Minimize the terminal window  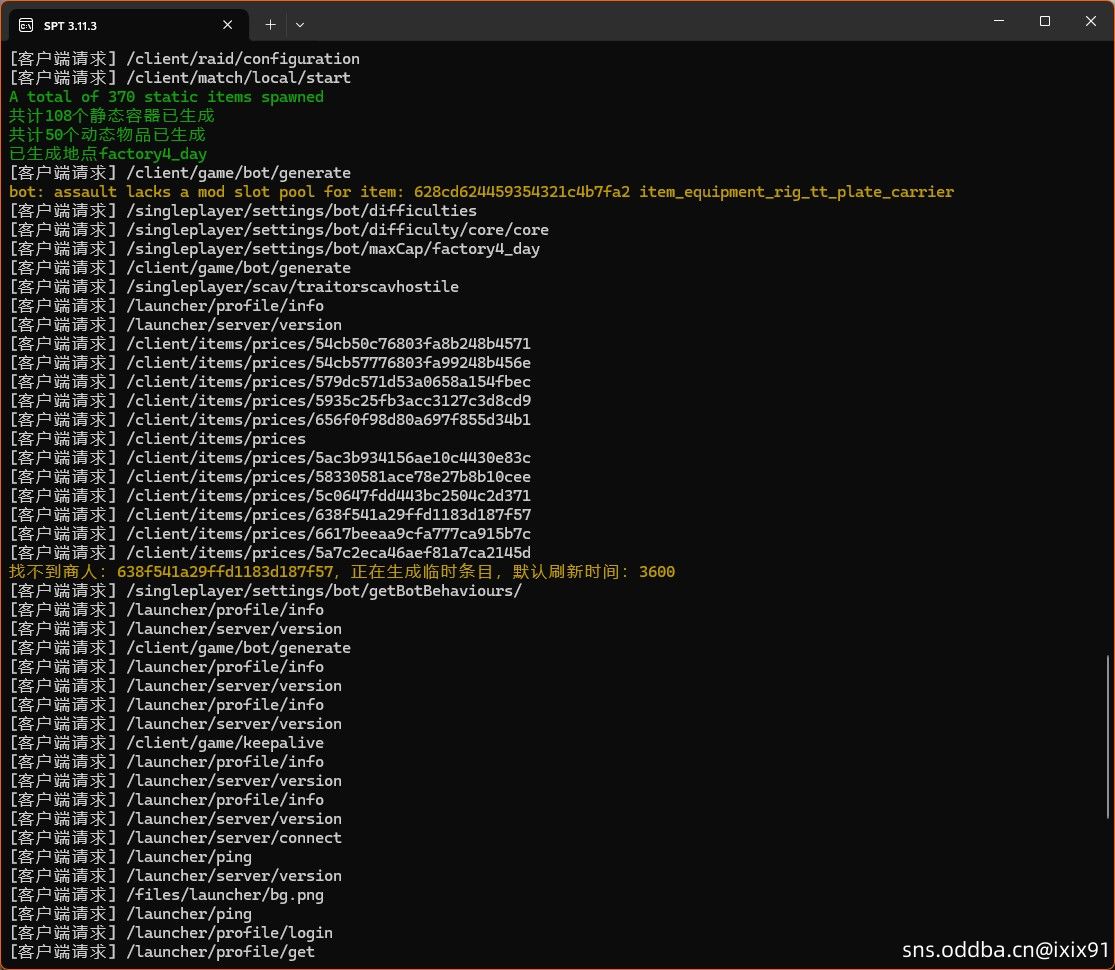pyautogui.click(x=999, y=21)
